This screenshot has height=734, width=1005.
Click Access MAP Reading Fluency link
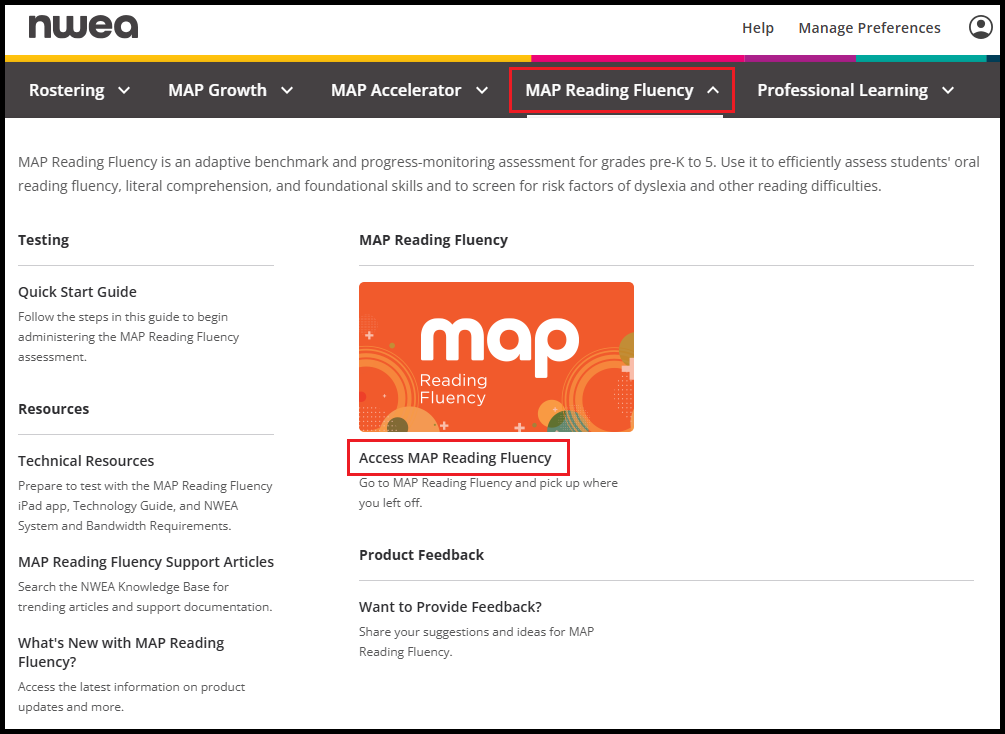(455, 458)
